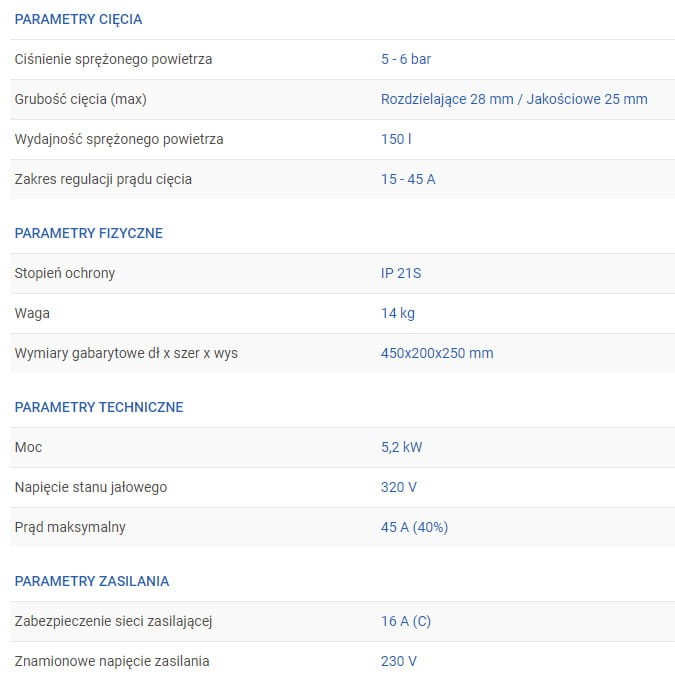Viewport: 675px width, 690px height.
Task: Click the '14 kg' weight value
Action: point(398,313)
